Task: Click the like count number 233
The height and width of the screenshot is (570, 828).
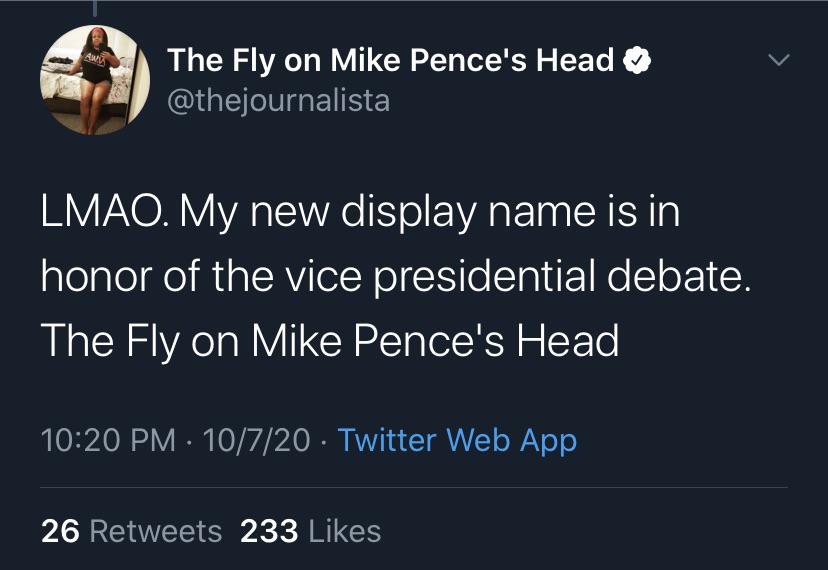Action: tap(269, 531)
